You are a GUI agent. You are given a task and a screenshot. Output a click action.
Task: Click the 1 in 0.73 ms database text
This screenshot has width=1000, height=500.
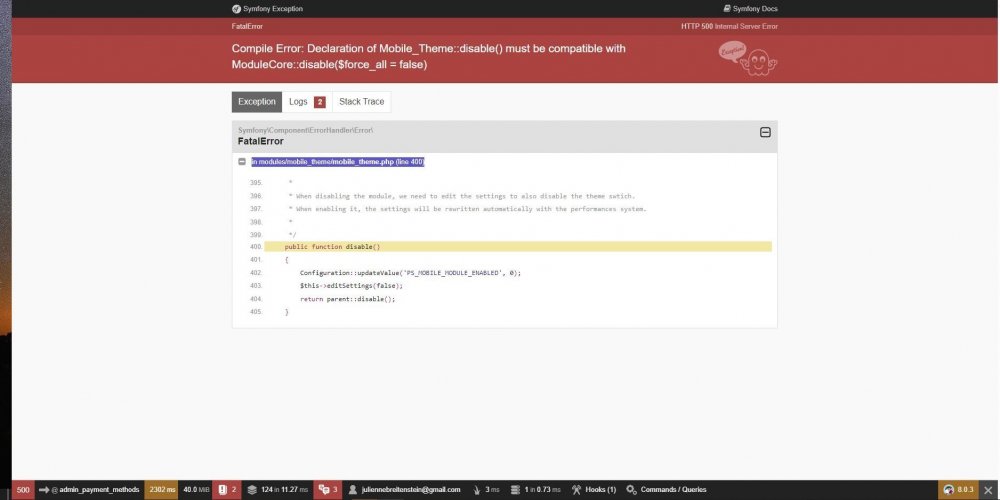coord(542,490)
